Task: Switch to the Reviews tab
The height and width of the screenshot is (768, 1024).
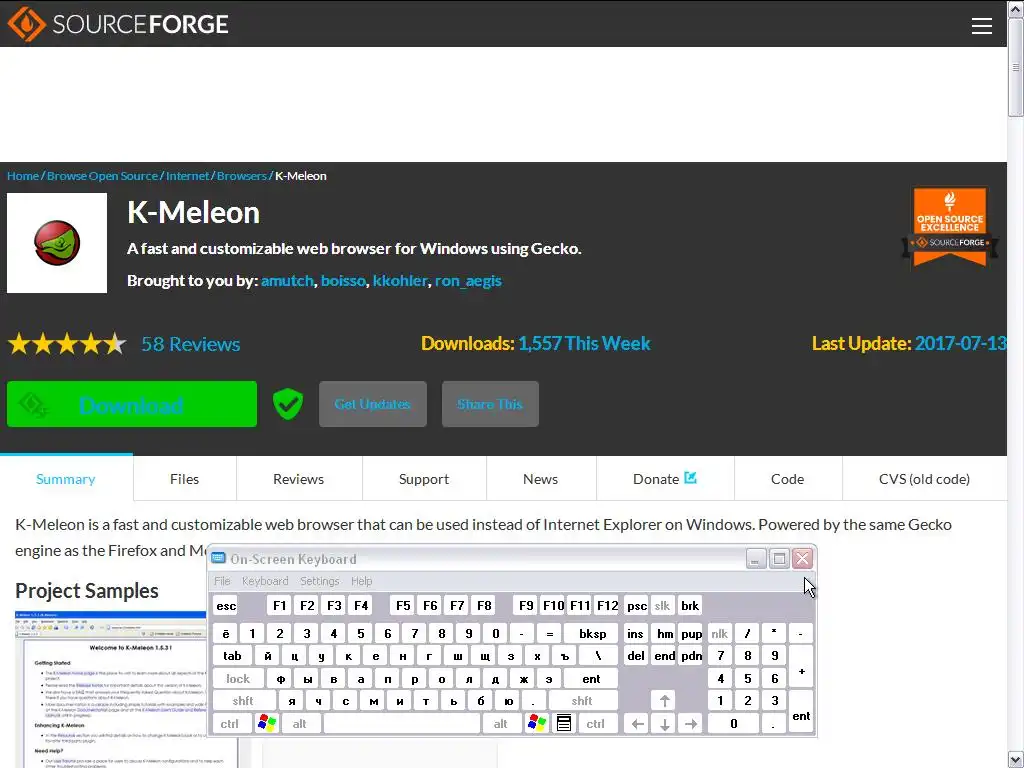Action: [298, 479]
